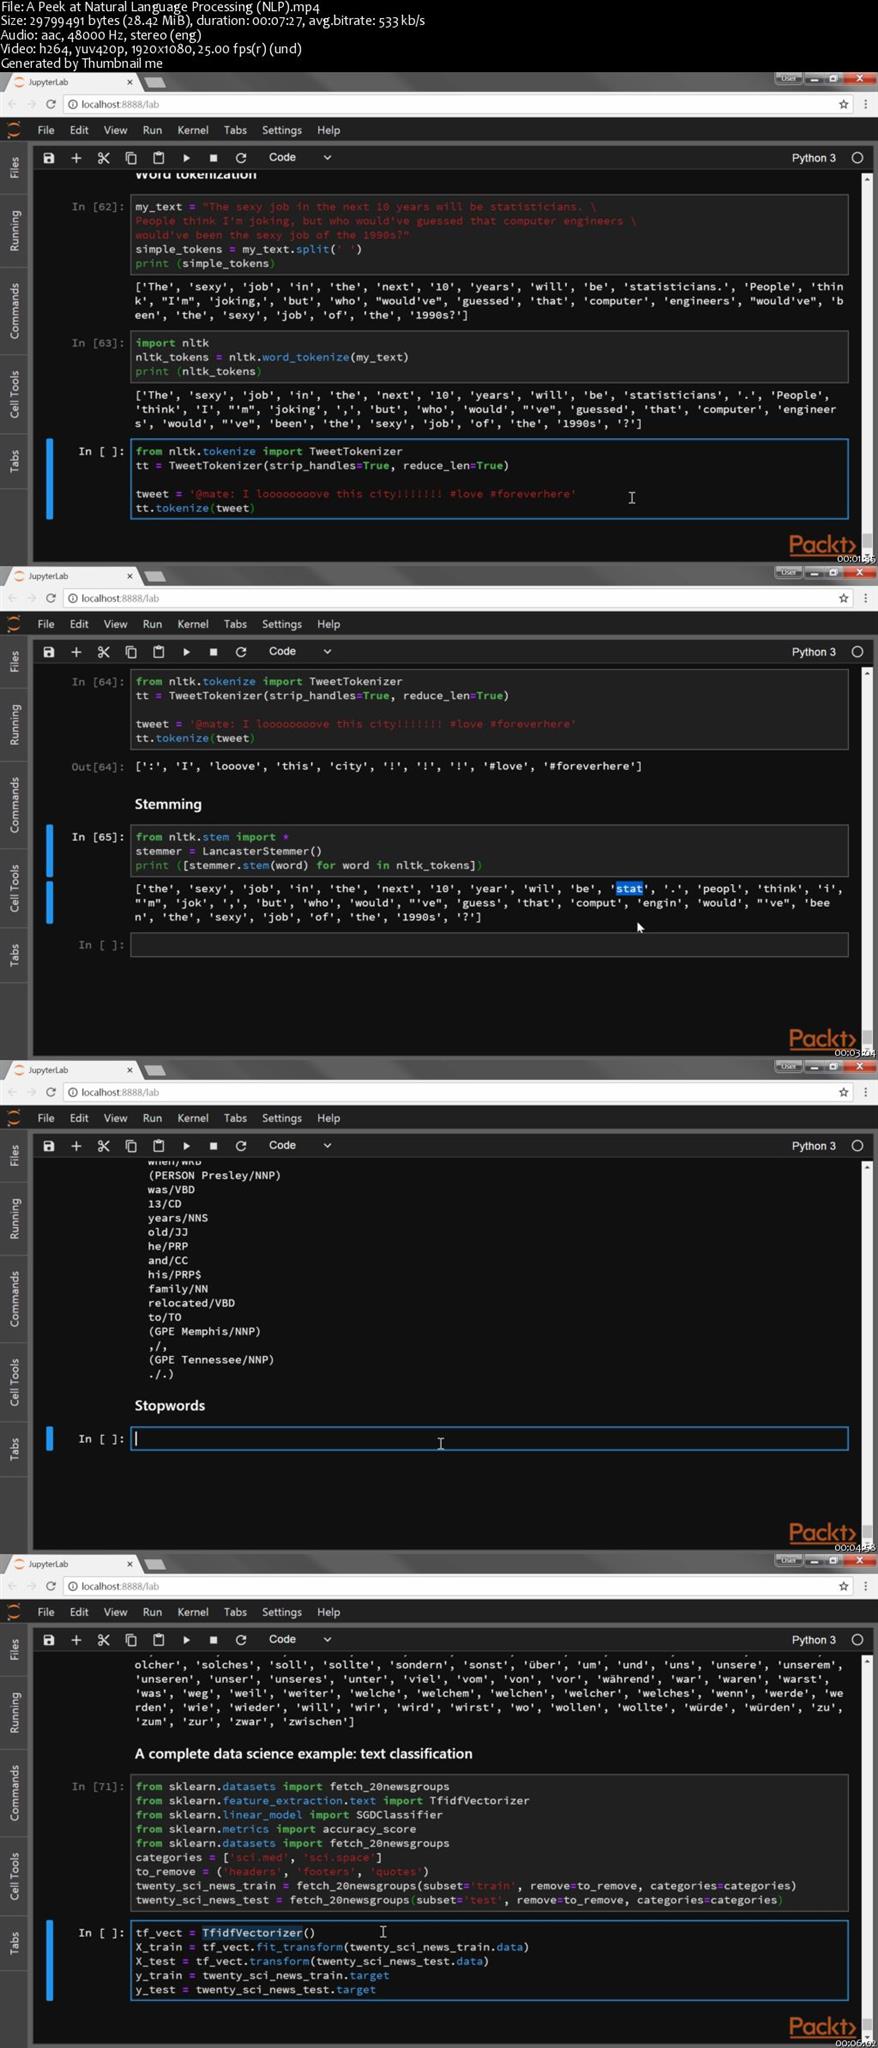This screenshot has height=2048, width=878.
Task: Insert a cell below in the Word tokenization frame
Action: (x=76, y=158)
